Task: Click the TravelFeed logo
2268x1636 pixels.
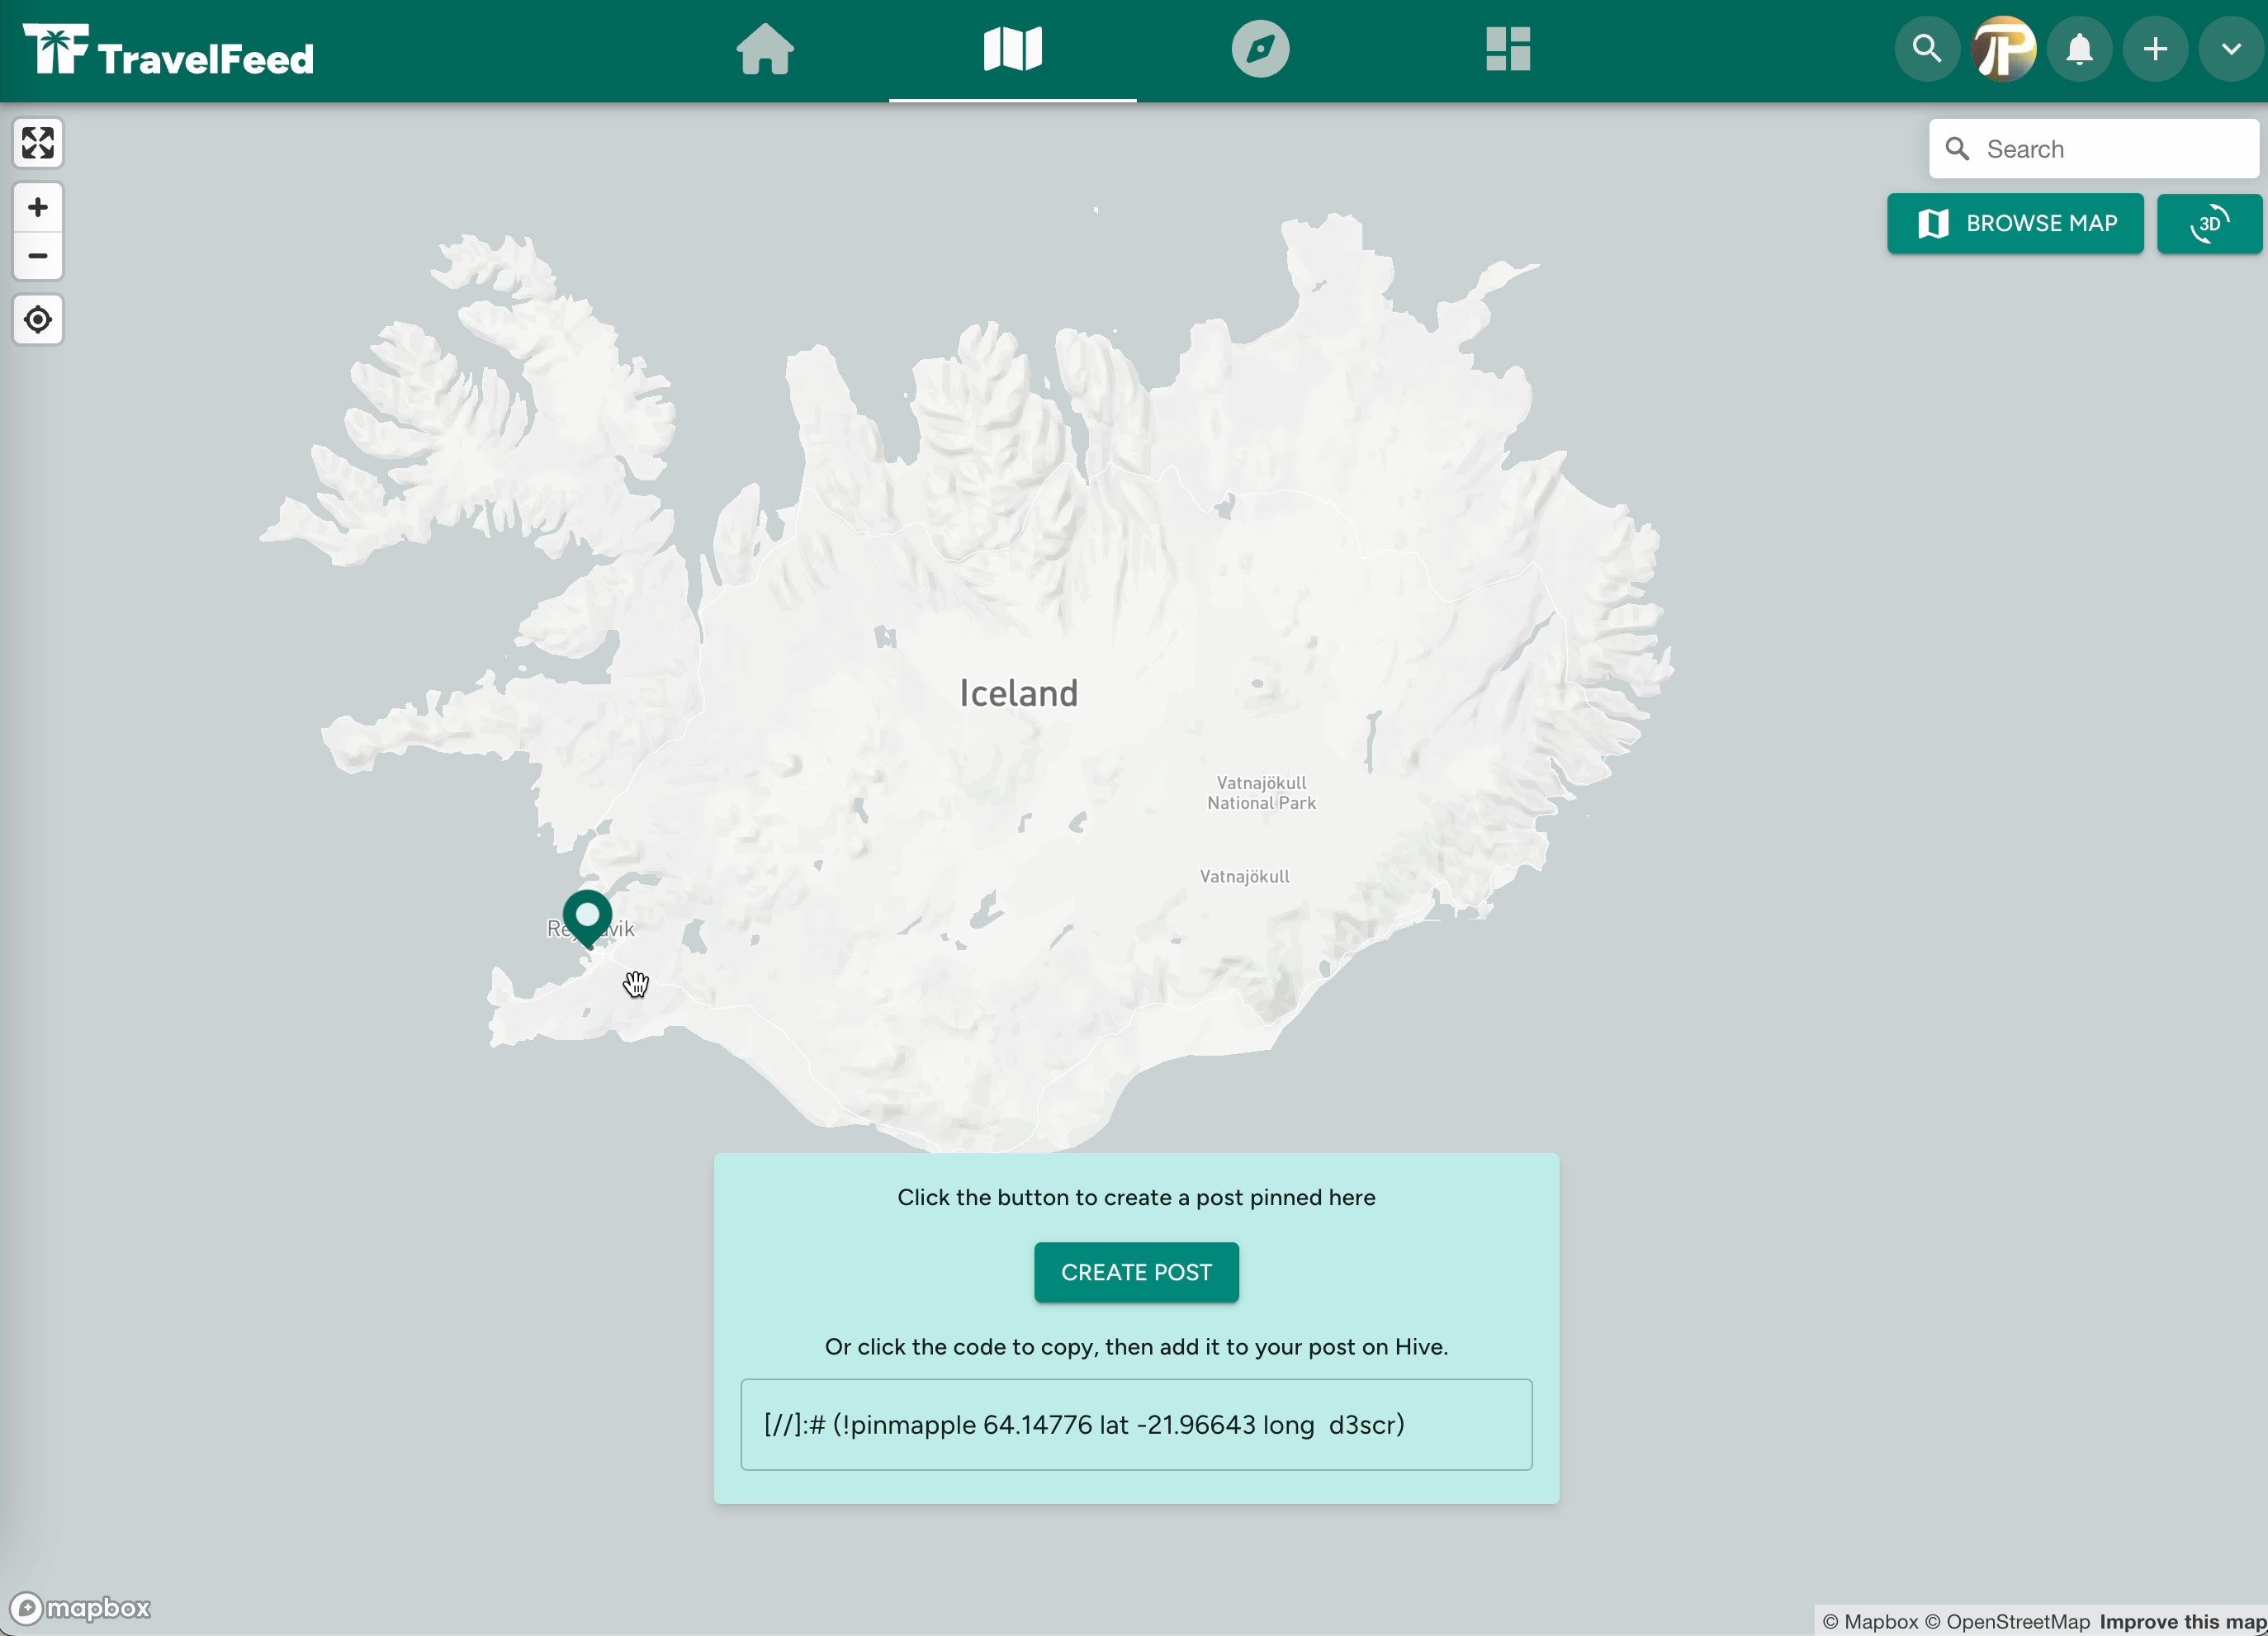Action: (x=168, y=50)
